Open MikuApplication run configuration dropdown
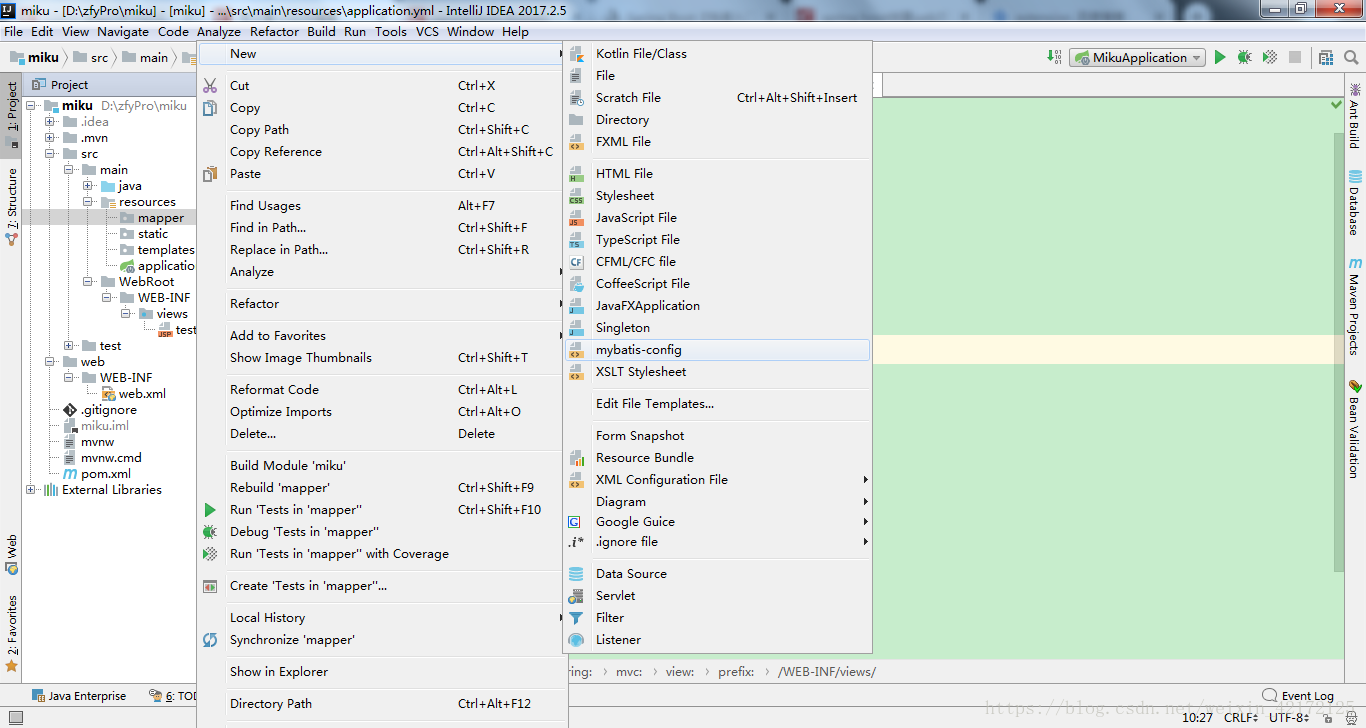1366x728 pixels. coord(1138,58)
